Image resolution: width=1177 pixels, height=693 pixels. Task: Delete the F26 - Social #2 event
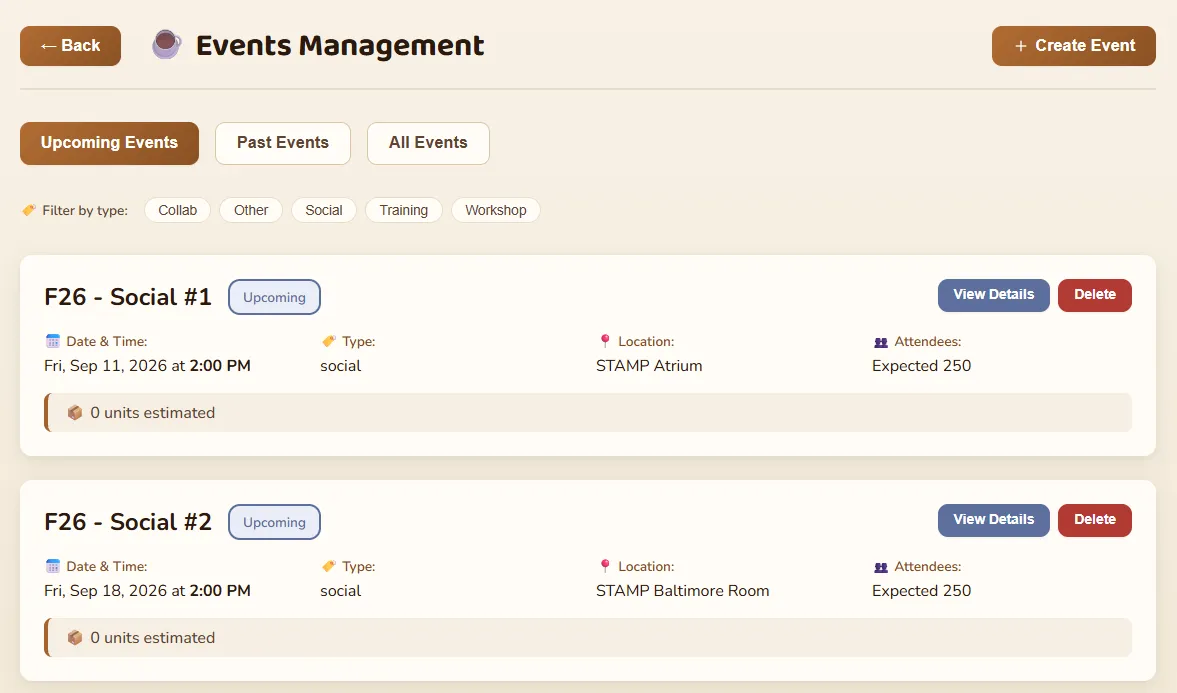1094,520
